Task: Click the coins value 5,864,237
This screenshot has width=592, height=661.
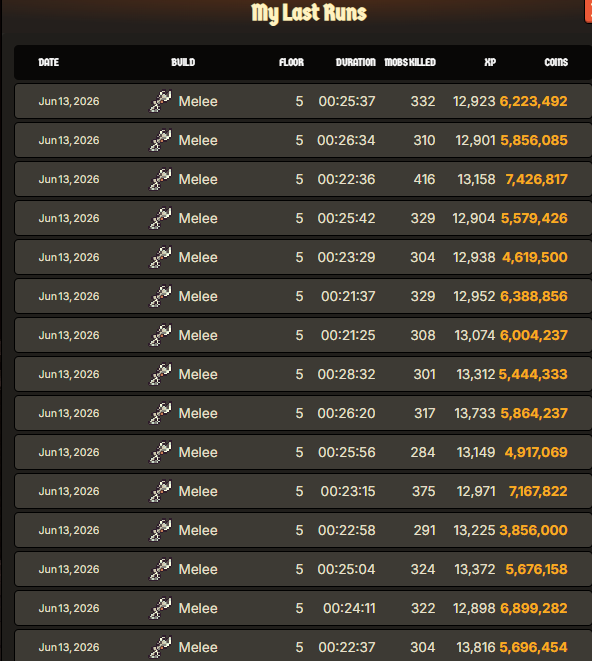Action: [534, 413]
